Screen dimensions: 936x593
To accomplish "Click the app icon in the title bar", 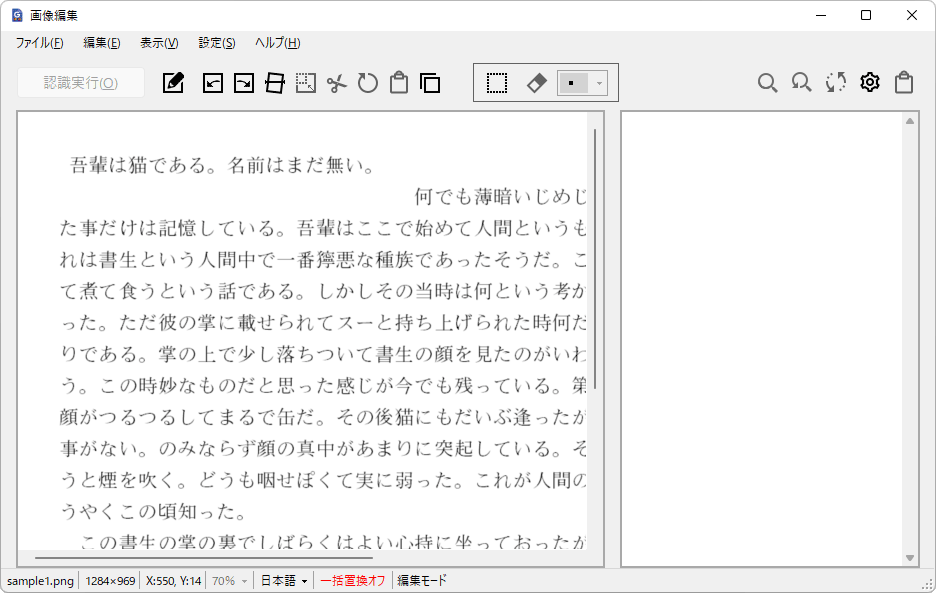I will tap(17, 15).
